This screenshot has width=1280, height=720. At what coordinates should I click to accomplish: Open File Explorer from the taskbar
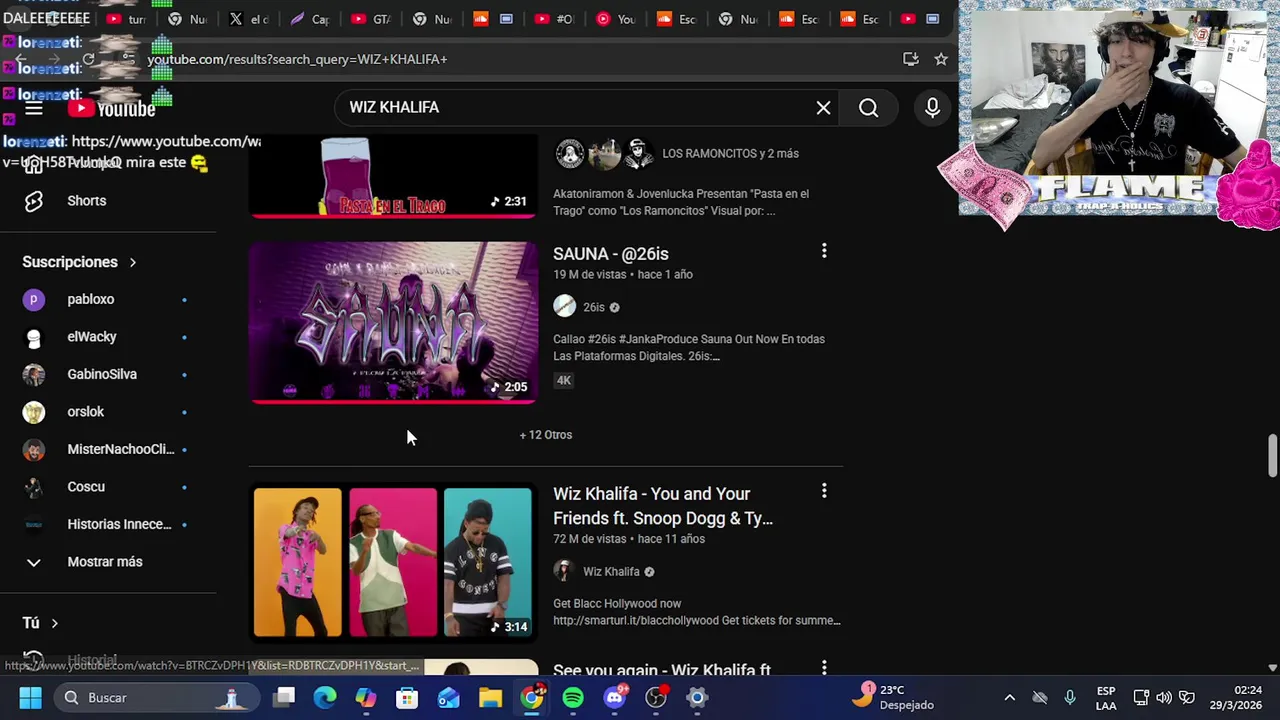pos(490,697)
